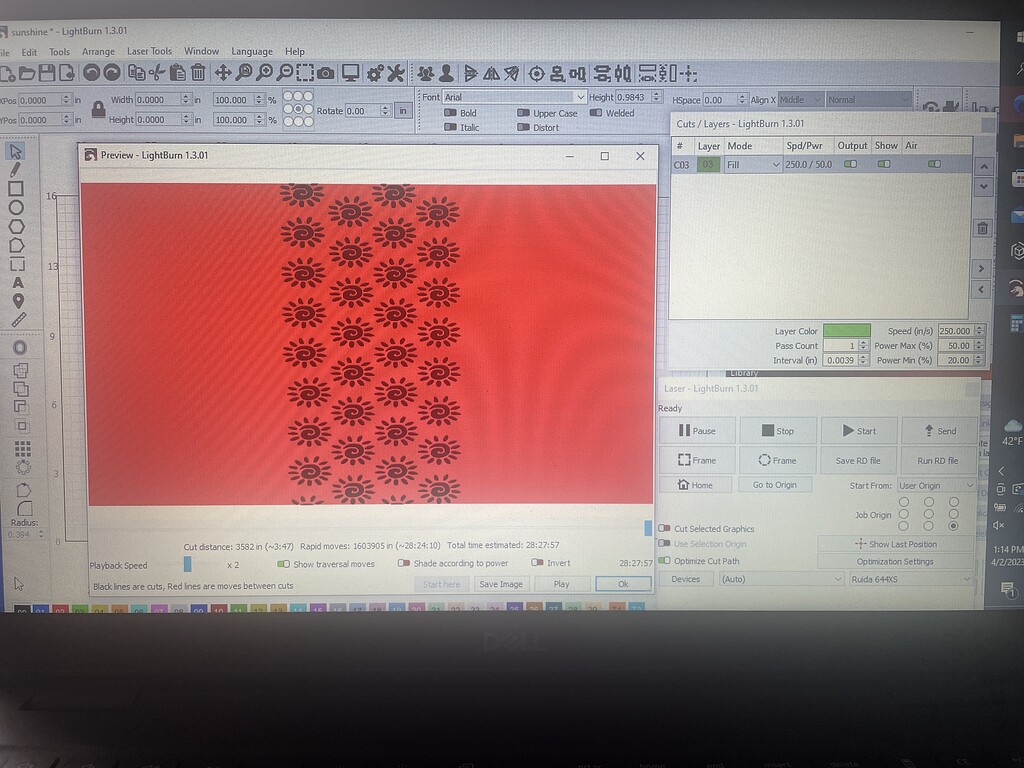
Task: Open the Camera capture tool
Action: 326,73
